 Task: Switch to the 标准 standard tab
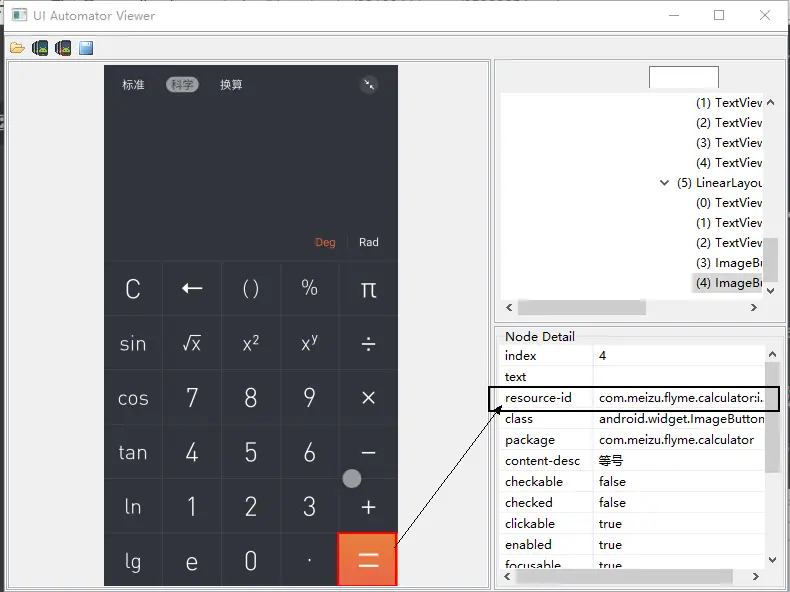(x=133, y=85)
